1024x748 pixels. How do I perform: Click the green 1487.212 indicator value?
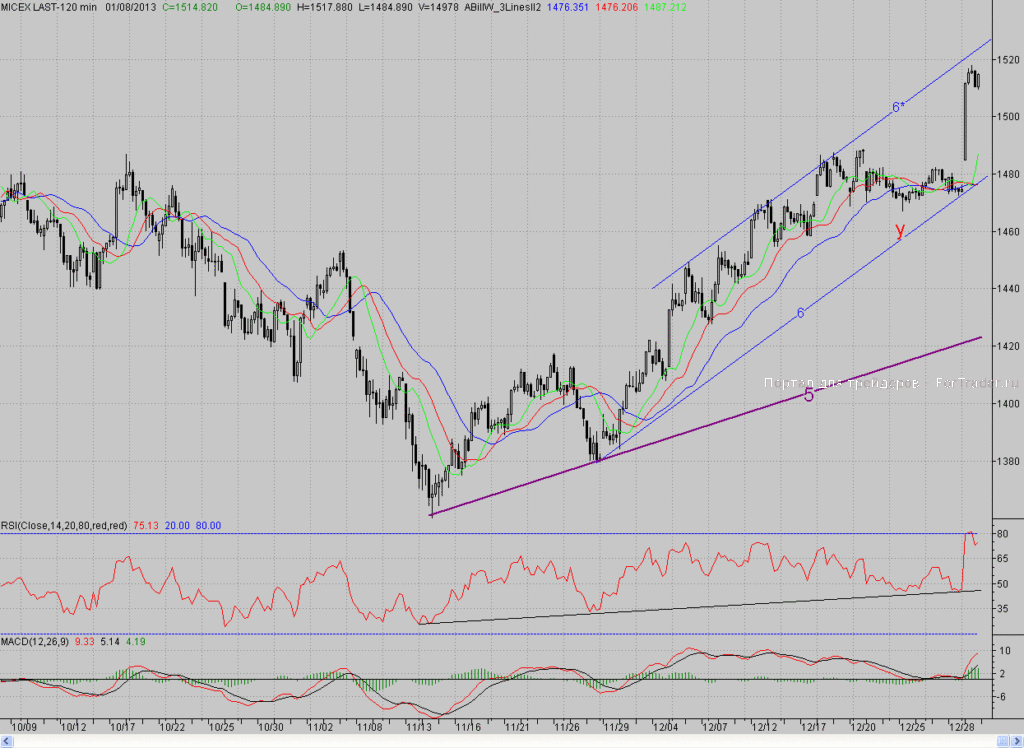pyautogui.click(x=665, y=7)
